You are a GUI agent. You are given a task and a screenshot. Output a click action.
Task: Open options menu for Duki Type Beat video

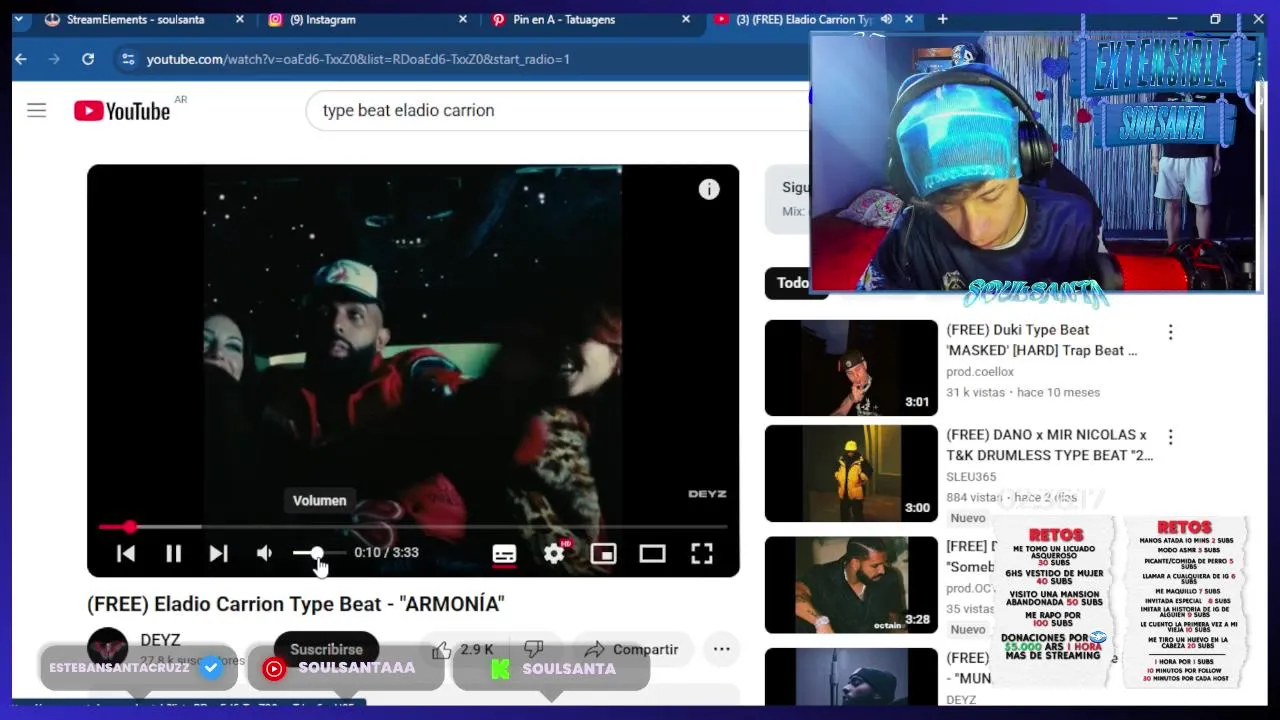tap(1170, 332)
